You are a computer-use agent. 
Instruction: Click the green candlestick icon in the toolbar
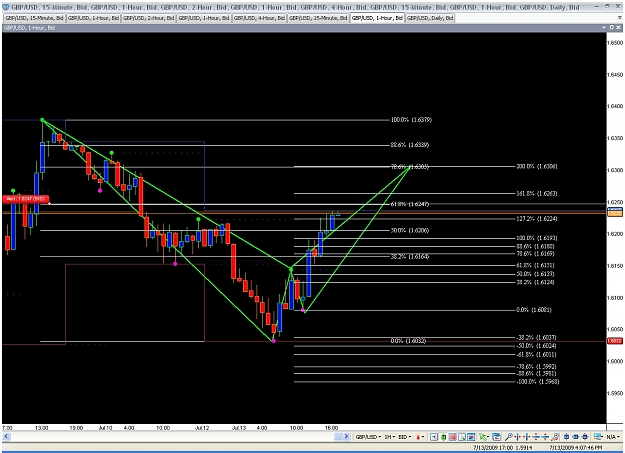(x=443, y=437)
